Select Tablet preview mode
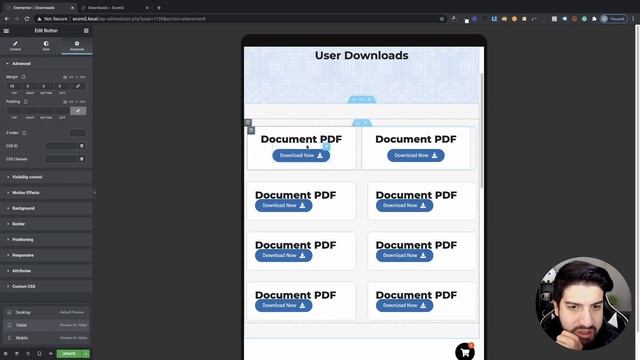 click(46, 325)
